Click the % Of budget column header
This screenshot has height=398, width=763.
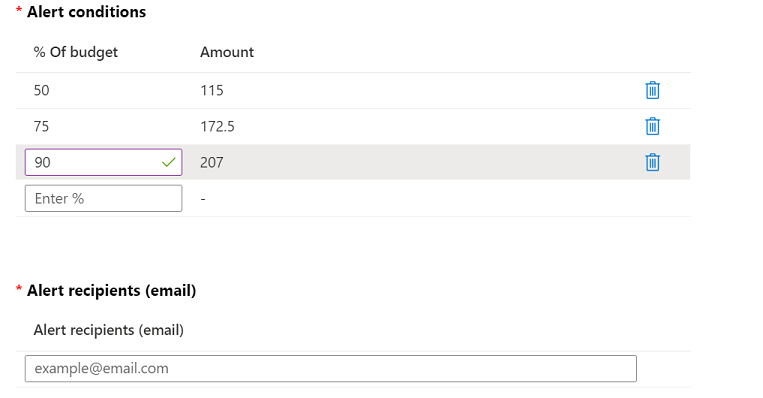(x=75, y=52)
